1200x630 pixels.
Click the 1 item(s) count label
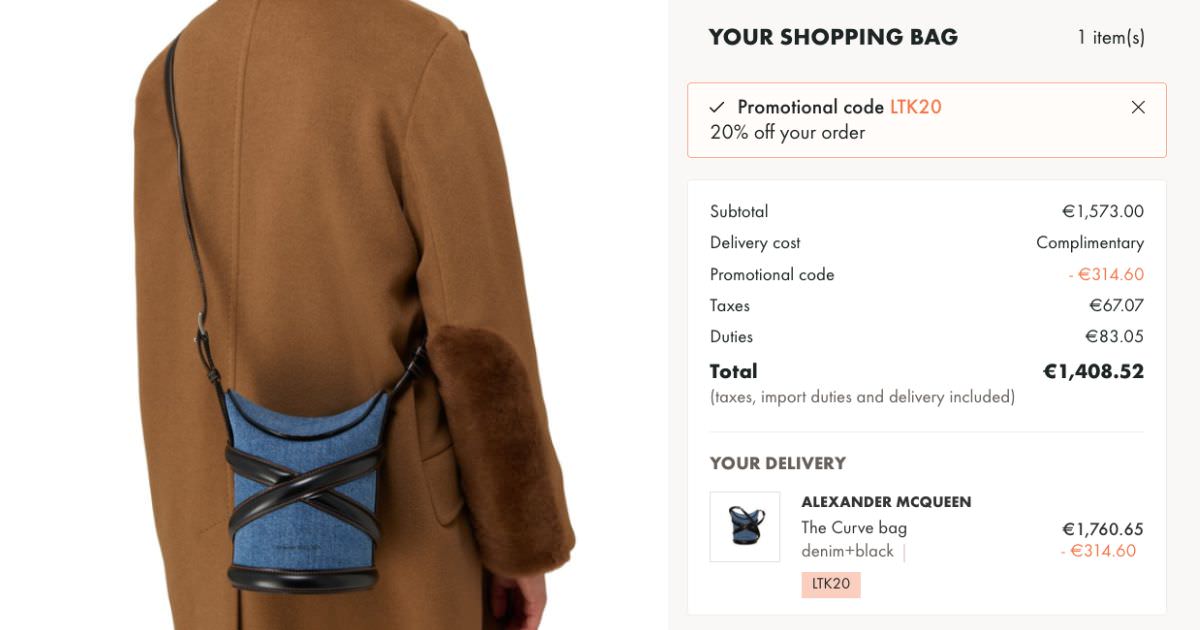[x=1111, y=37]
